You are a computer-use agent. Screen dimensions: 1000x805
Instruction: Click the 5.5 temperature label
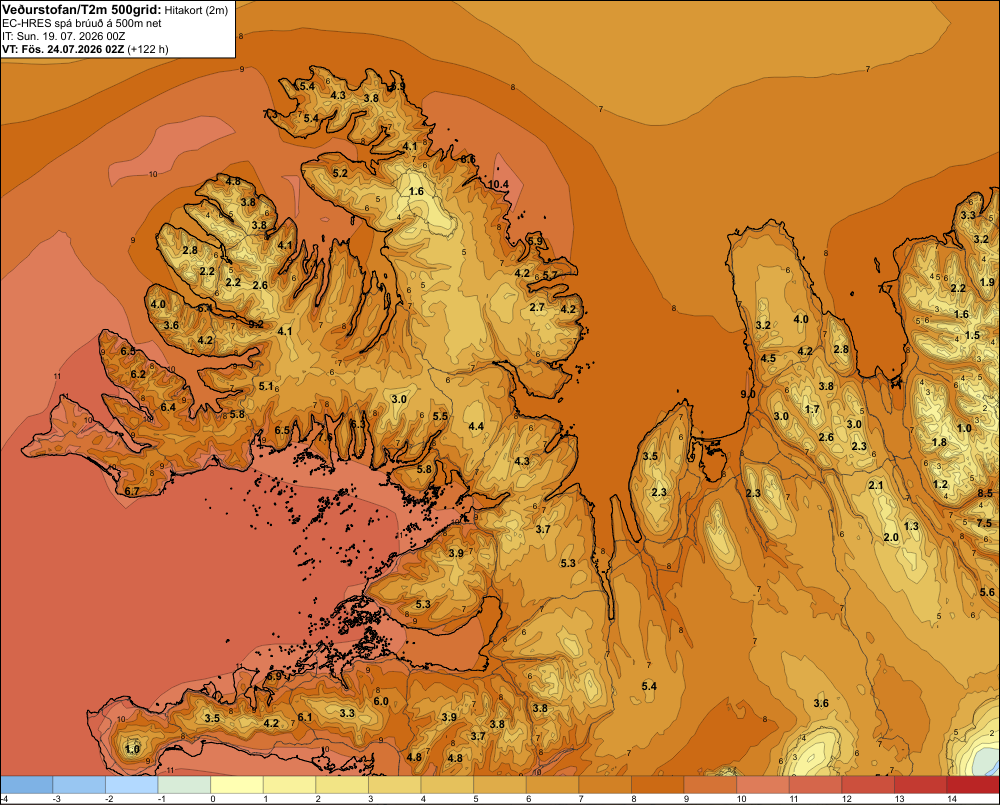point(440,416)
